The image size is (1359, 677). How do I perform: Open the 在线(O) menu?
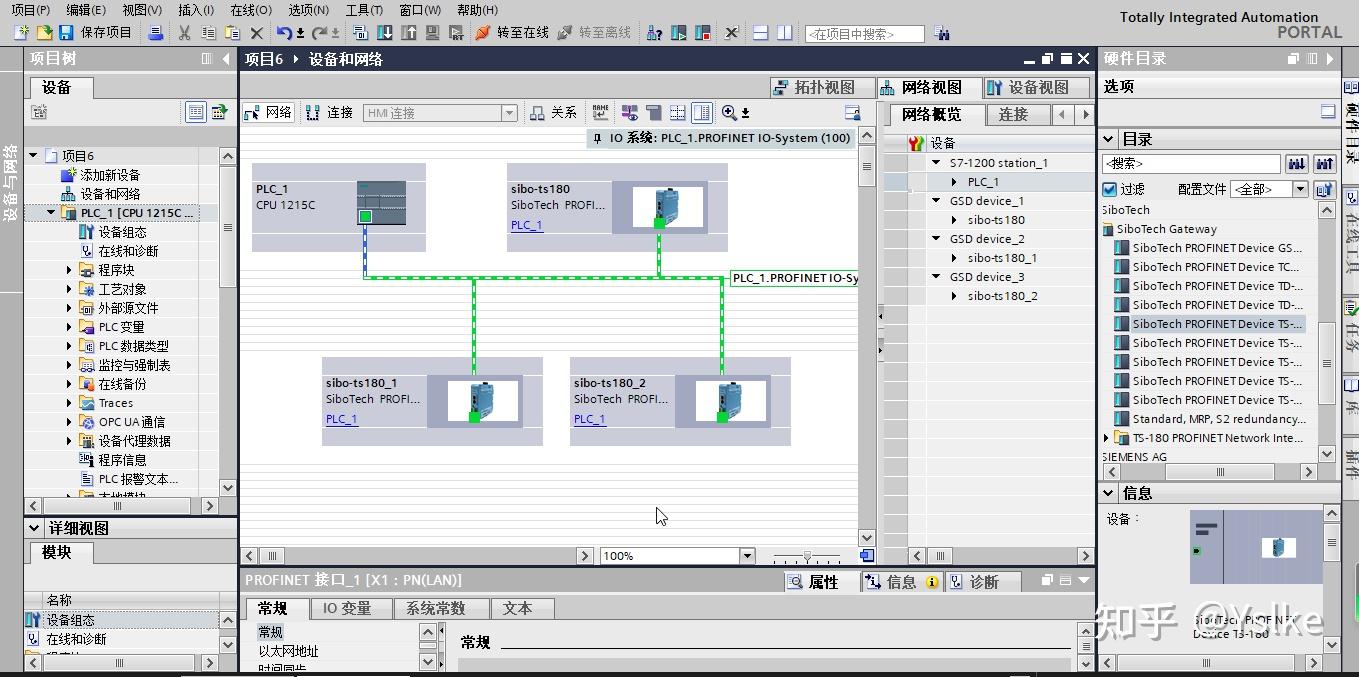click(250, 10)
